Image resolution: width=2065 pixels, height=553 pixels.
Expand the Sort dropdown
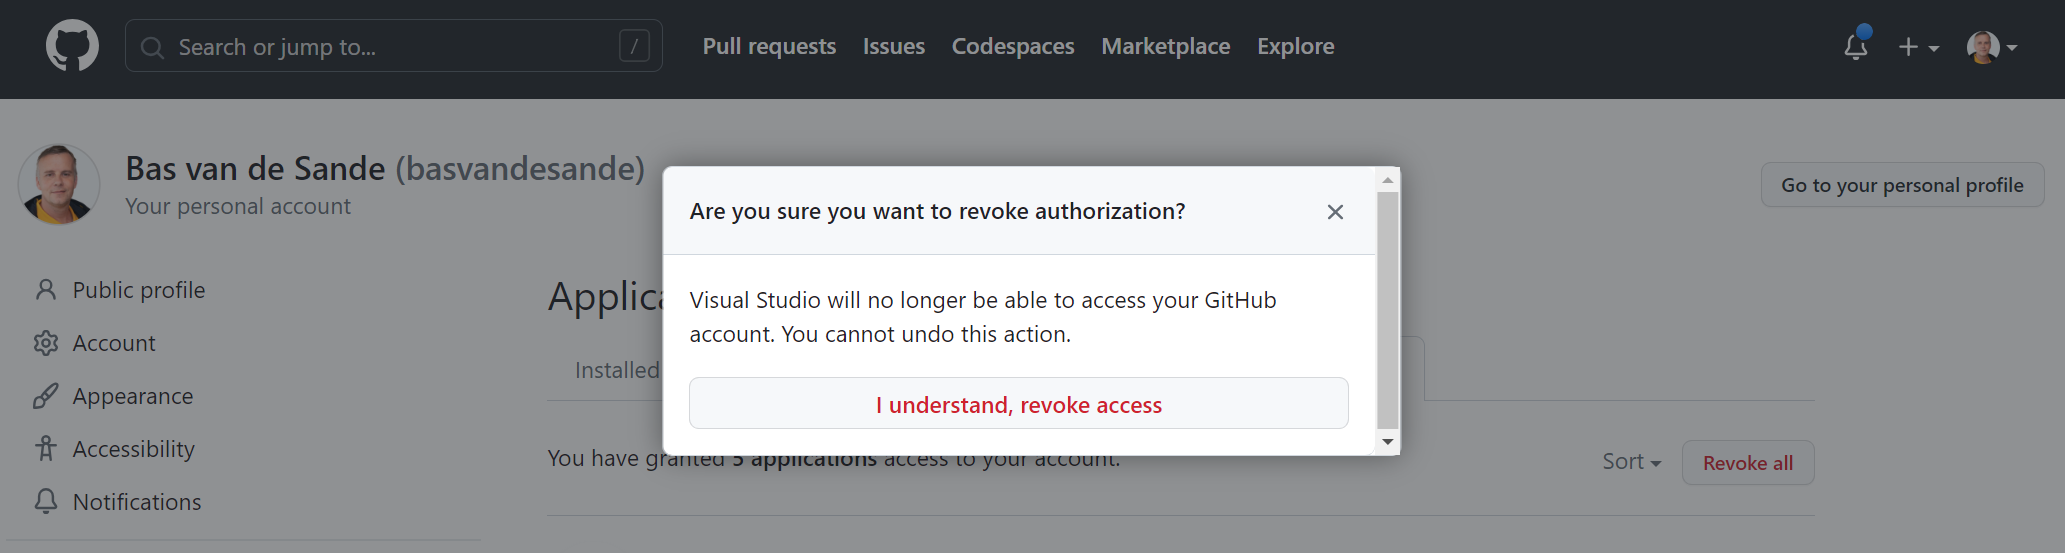tap(1631, 462)
